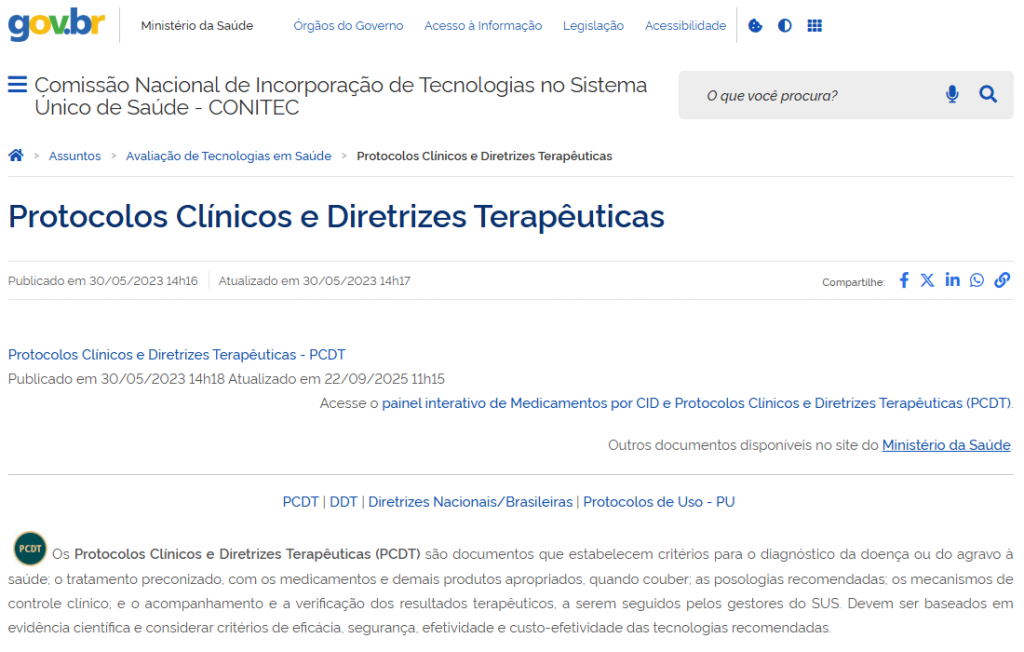Share page via WhatsApp
1024x652 pixels.
[x=977, y=281]
